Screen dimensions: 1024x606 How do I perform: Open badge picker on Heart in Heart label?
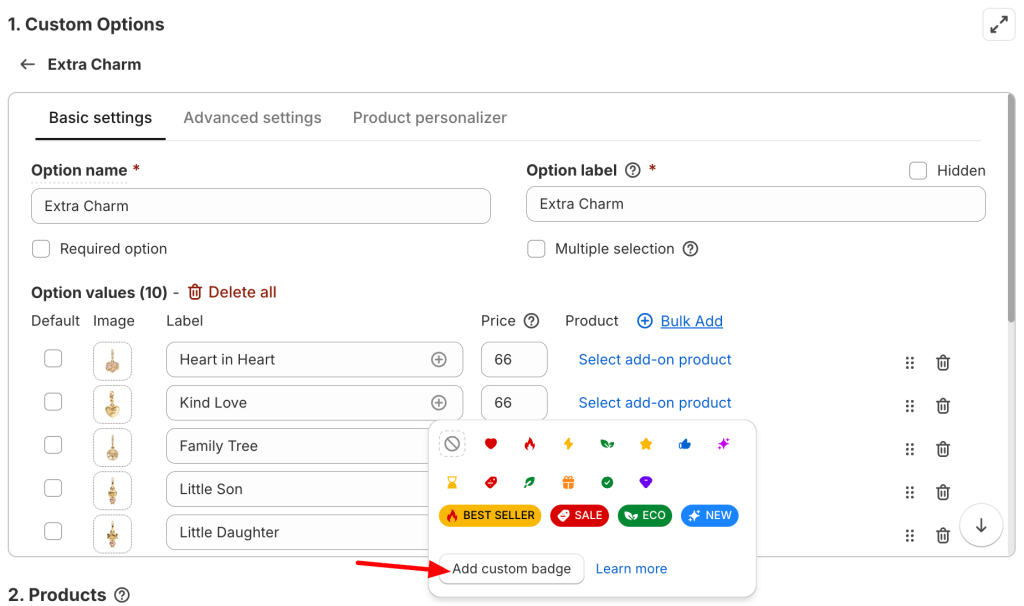click(x=438, y=360)
